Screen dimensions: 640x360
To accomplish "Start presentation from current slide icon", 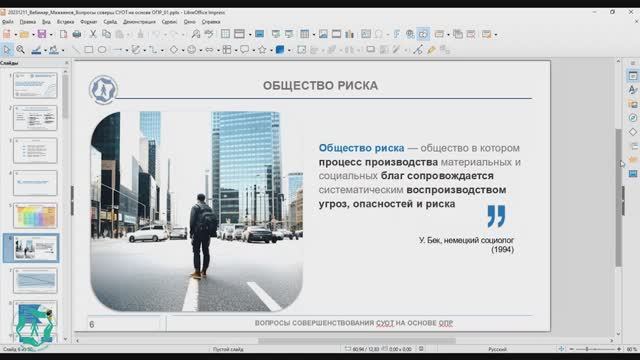I will pyautogui.click(x=289, y=34).
